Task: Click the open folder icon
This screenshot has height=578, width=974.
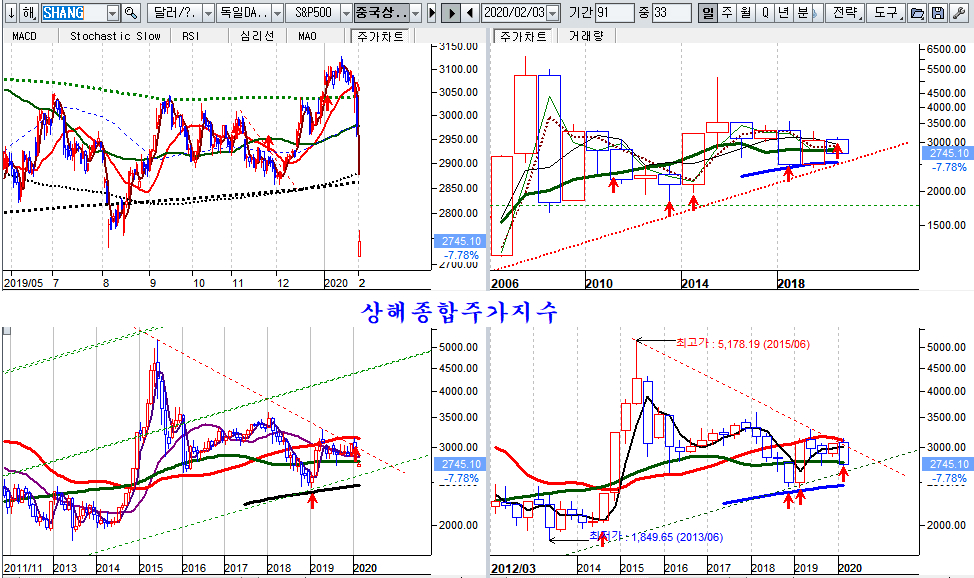Action: (x=917, y=12)
